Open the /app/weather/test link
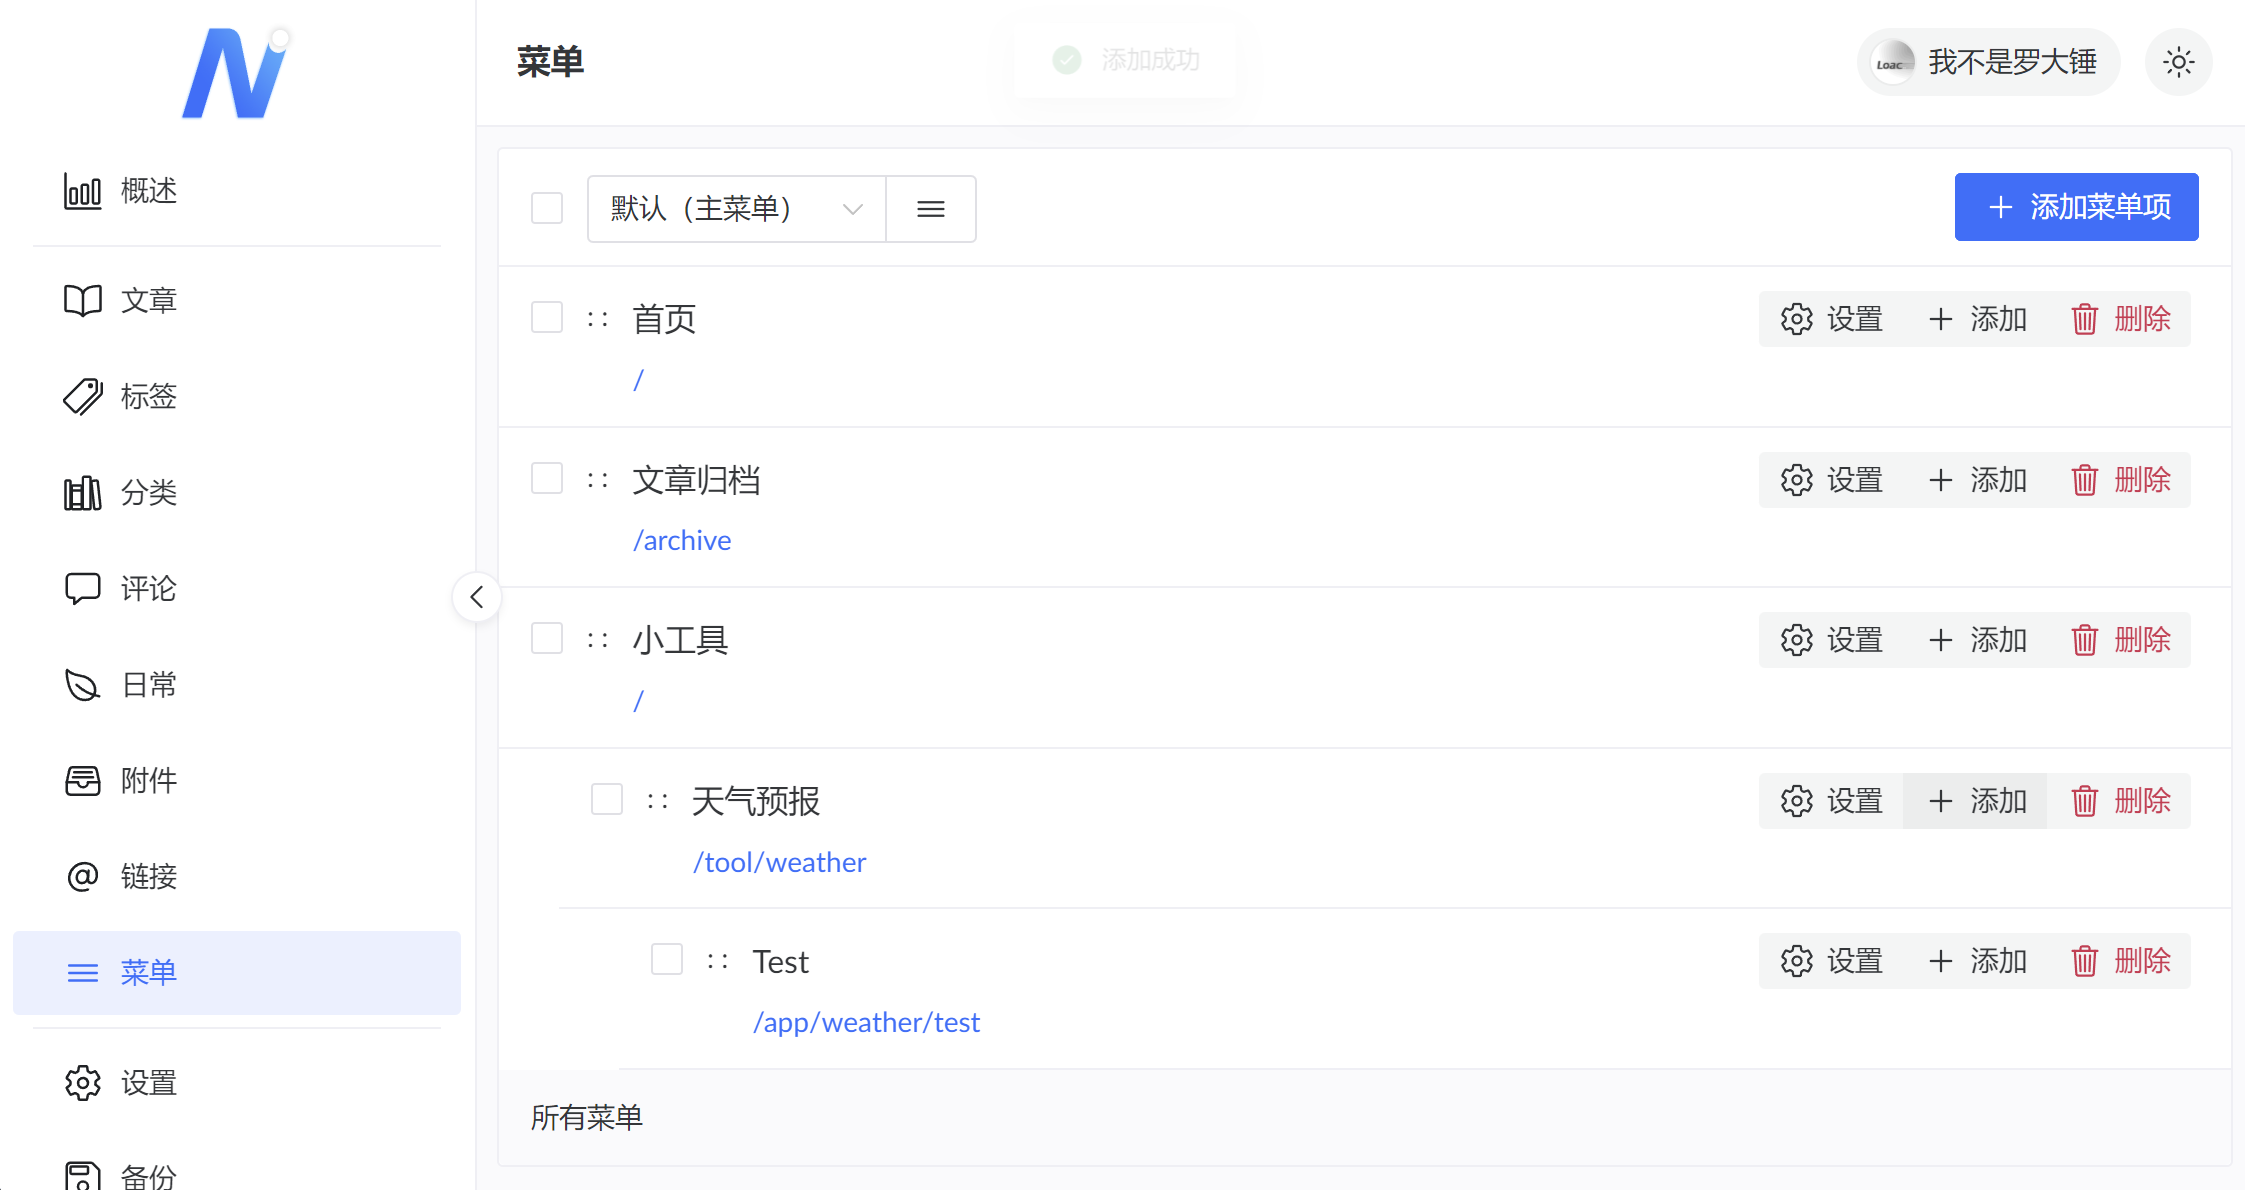Image resolution: width=2245 pixels, height=1190 pixels. [866, 1022]
